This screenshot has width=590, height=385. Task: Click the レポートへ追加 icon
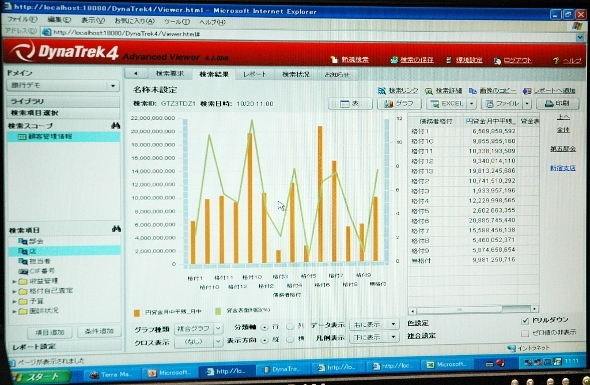(x=527, y=91)
